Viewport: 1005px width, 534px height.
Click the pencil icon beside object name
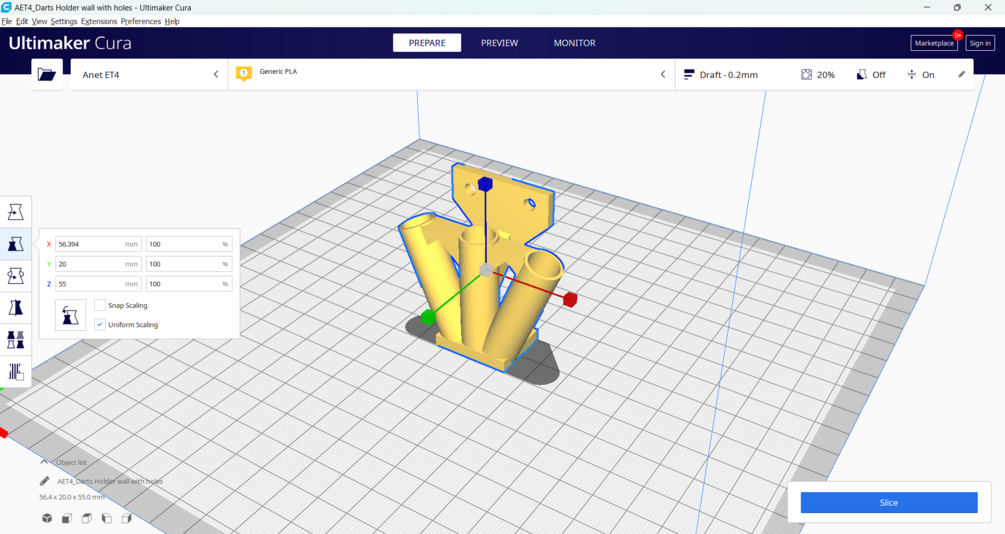(x=44, y=481)
